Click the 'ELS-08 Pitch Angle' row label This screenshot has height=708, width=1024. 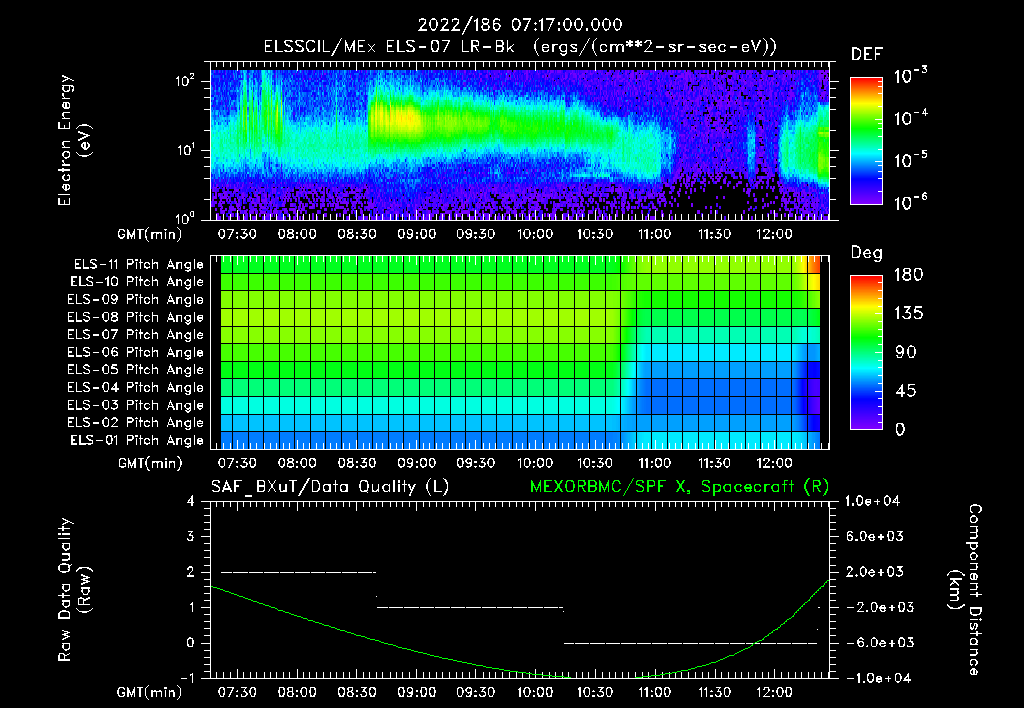click(x=136, y=317)
